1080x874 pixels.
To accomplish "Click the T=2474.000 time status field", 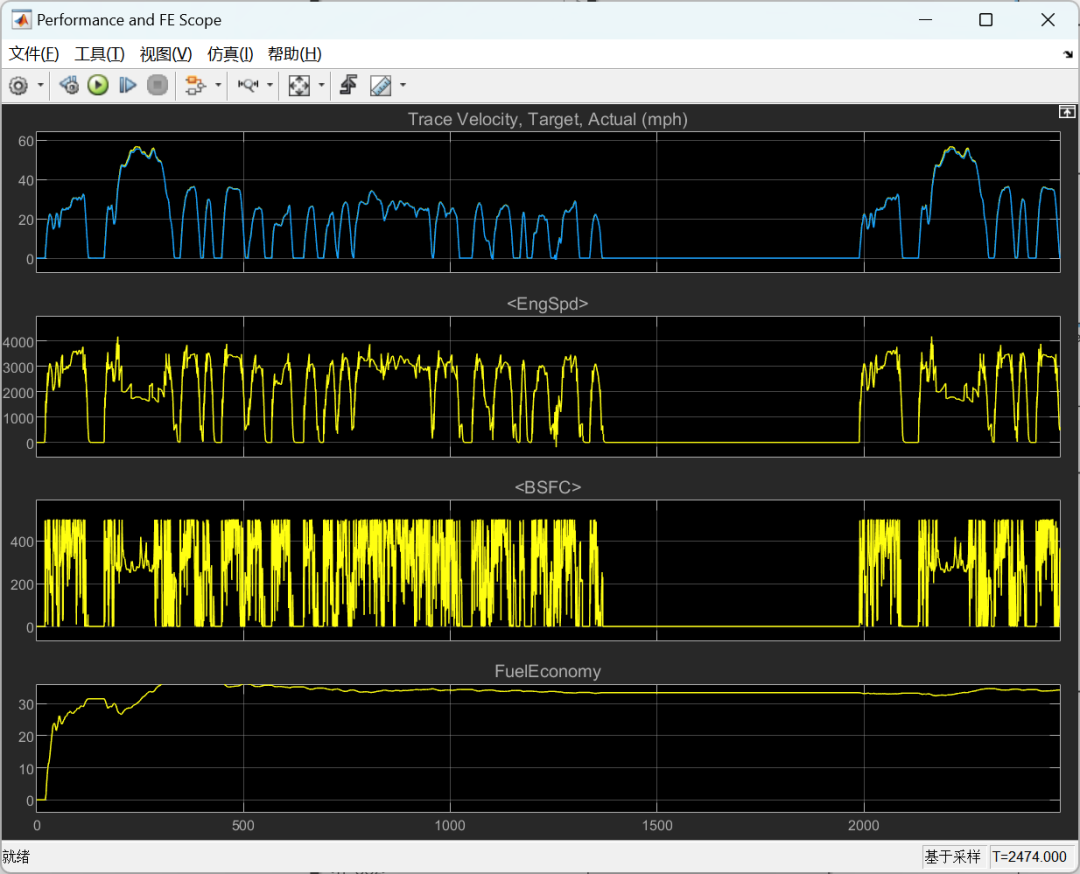I will click(1029, 857).
